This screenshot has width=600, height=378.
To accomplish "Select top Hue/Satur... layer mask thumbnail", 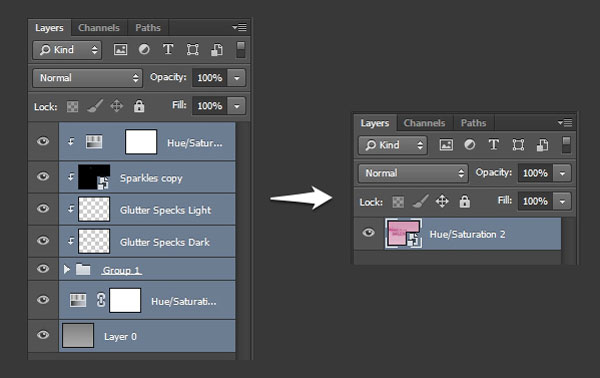I will [x=141, y=142].
